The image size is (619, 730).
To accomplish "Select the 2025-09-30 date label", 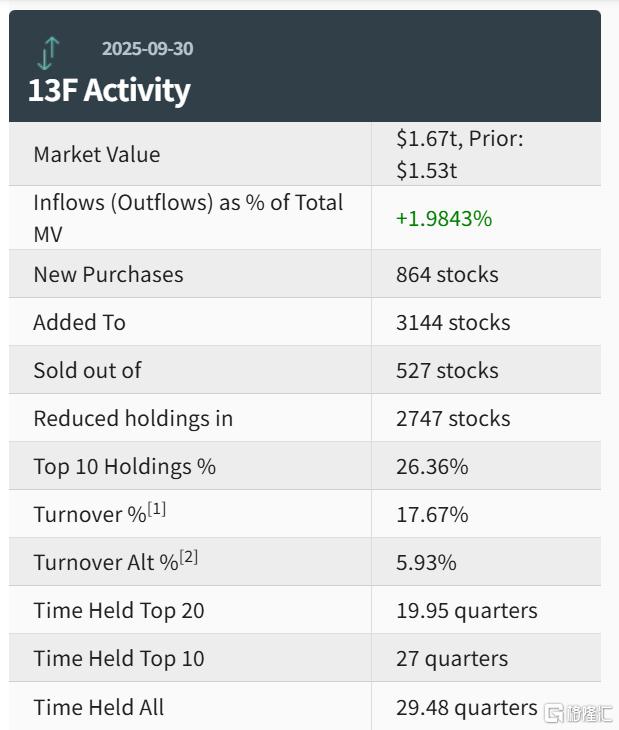I will coord(146,48).
